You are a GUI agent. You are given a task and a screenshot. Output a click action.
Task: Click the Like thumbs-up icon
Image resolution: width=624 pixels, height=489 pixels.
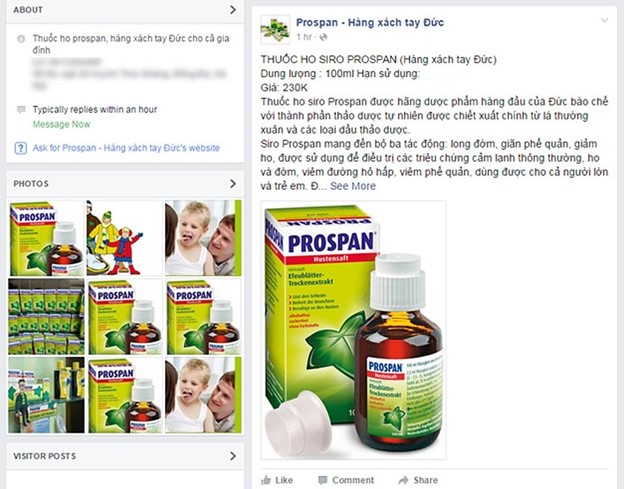(x=266, y=480)
